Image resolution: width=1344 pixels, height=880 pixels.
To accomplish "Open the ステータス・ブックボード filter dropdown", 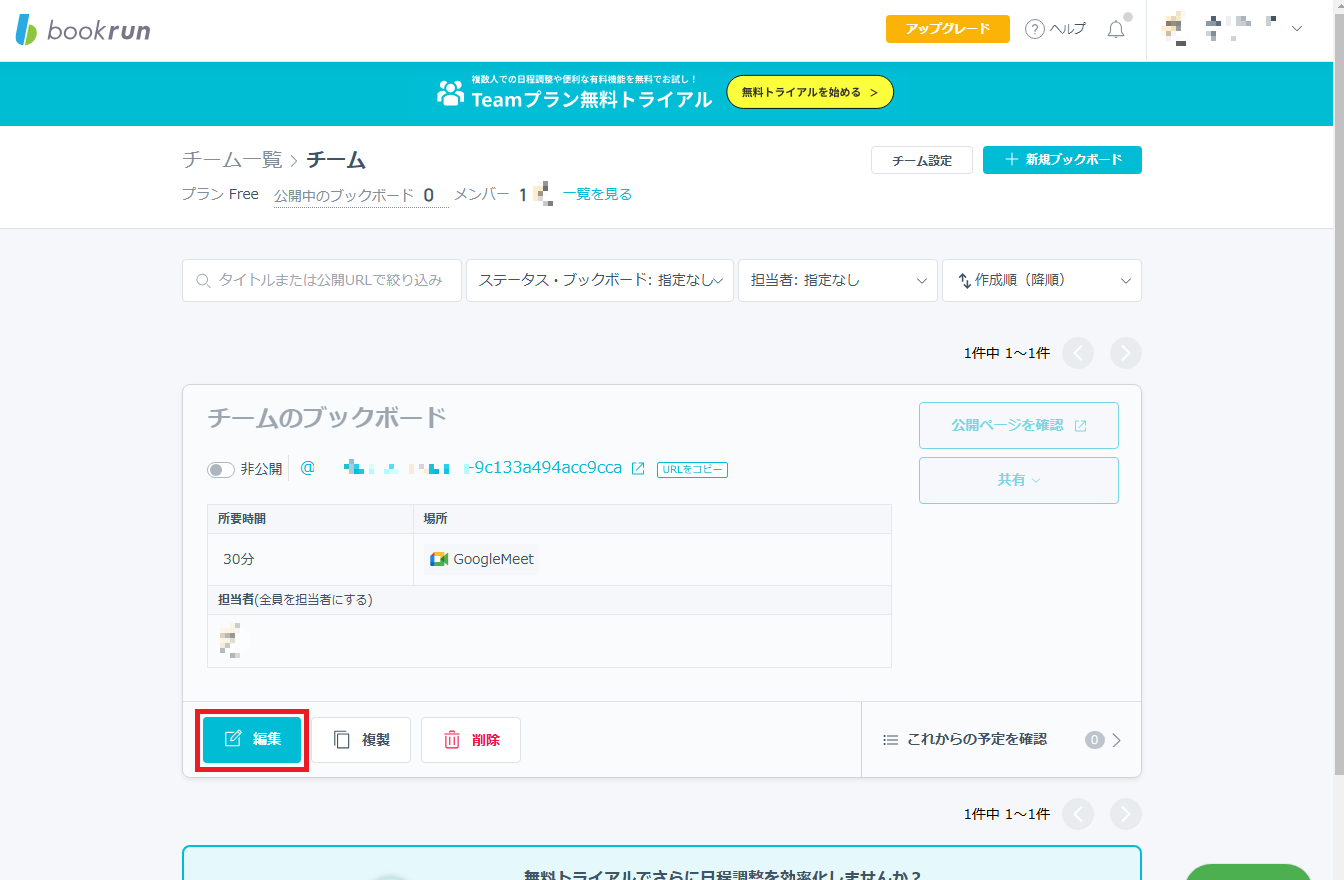I will point(599,280).
